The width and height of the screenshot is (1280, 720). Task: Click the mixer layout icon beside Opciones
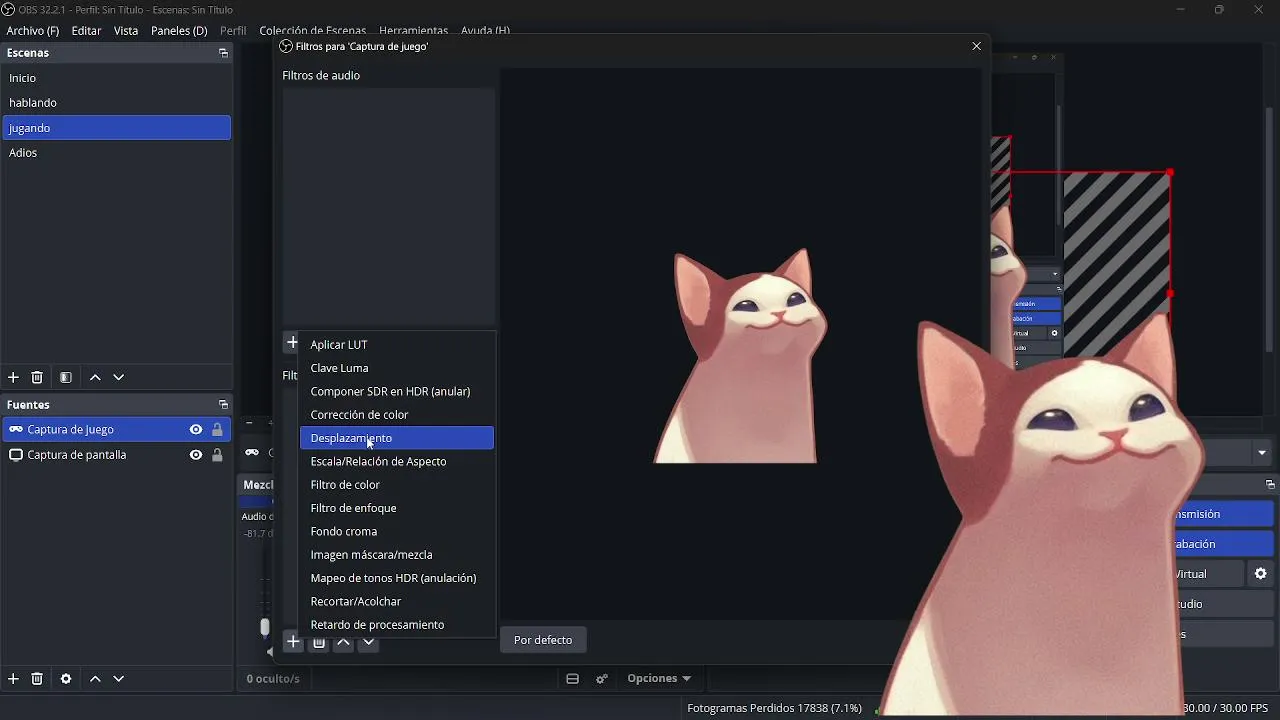[573, 679]
